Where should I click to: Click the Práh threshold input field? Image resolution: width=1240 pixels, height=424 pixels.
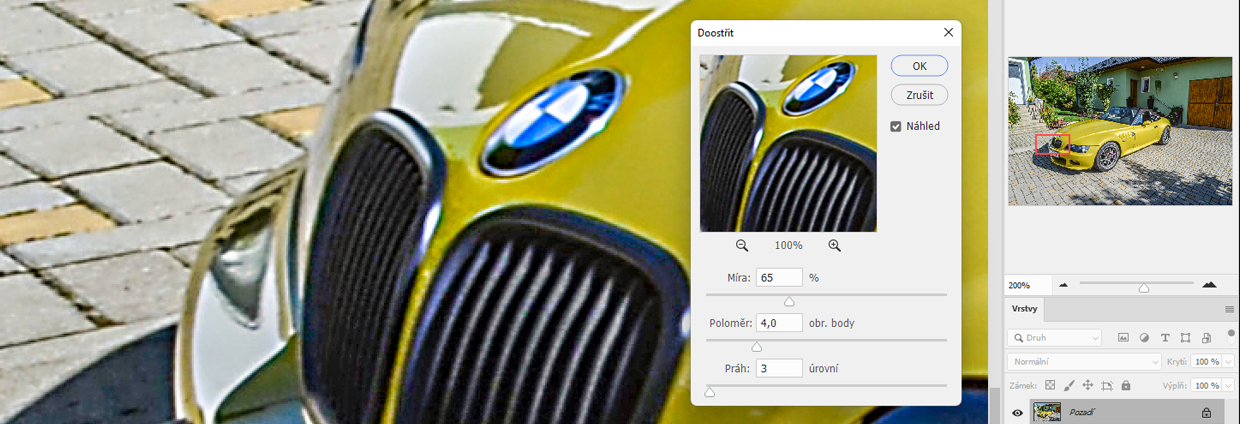(x=779, y=369)
